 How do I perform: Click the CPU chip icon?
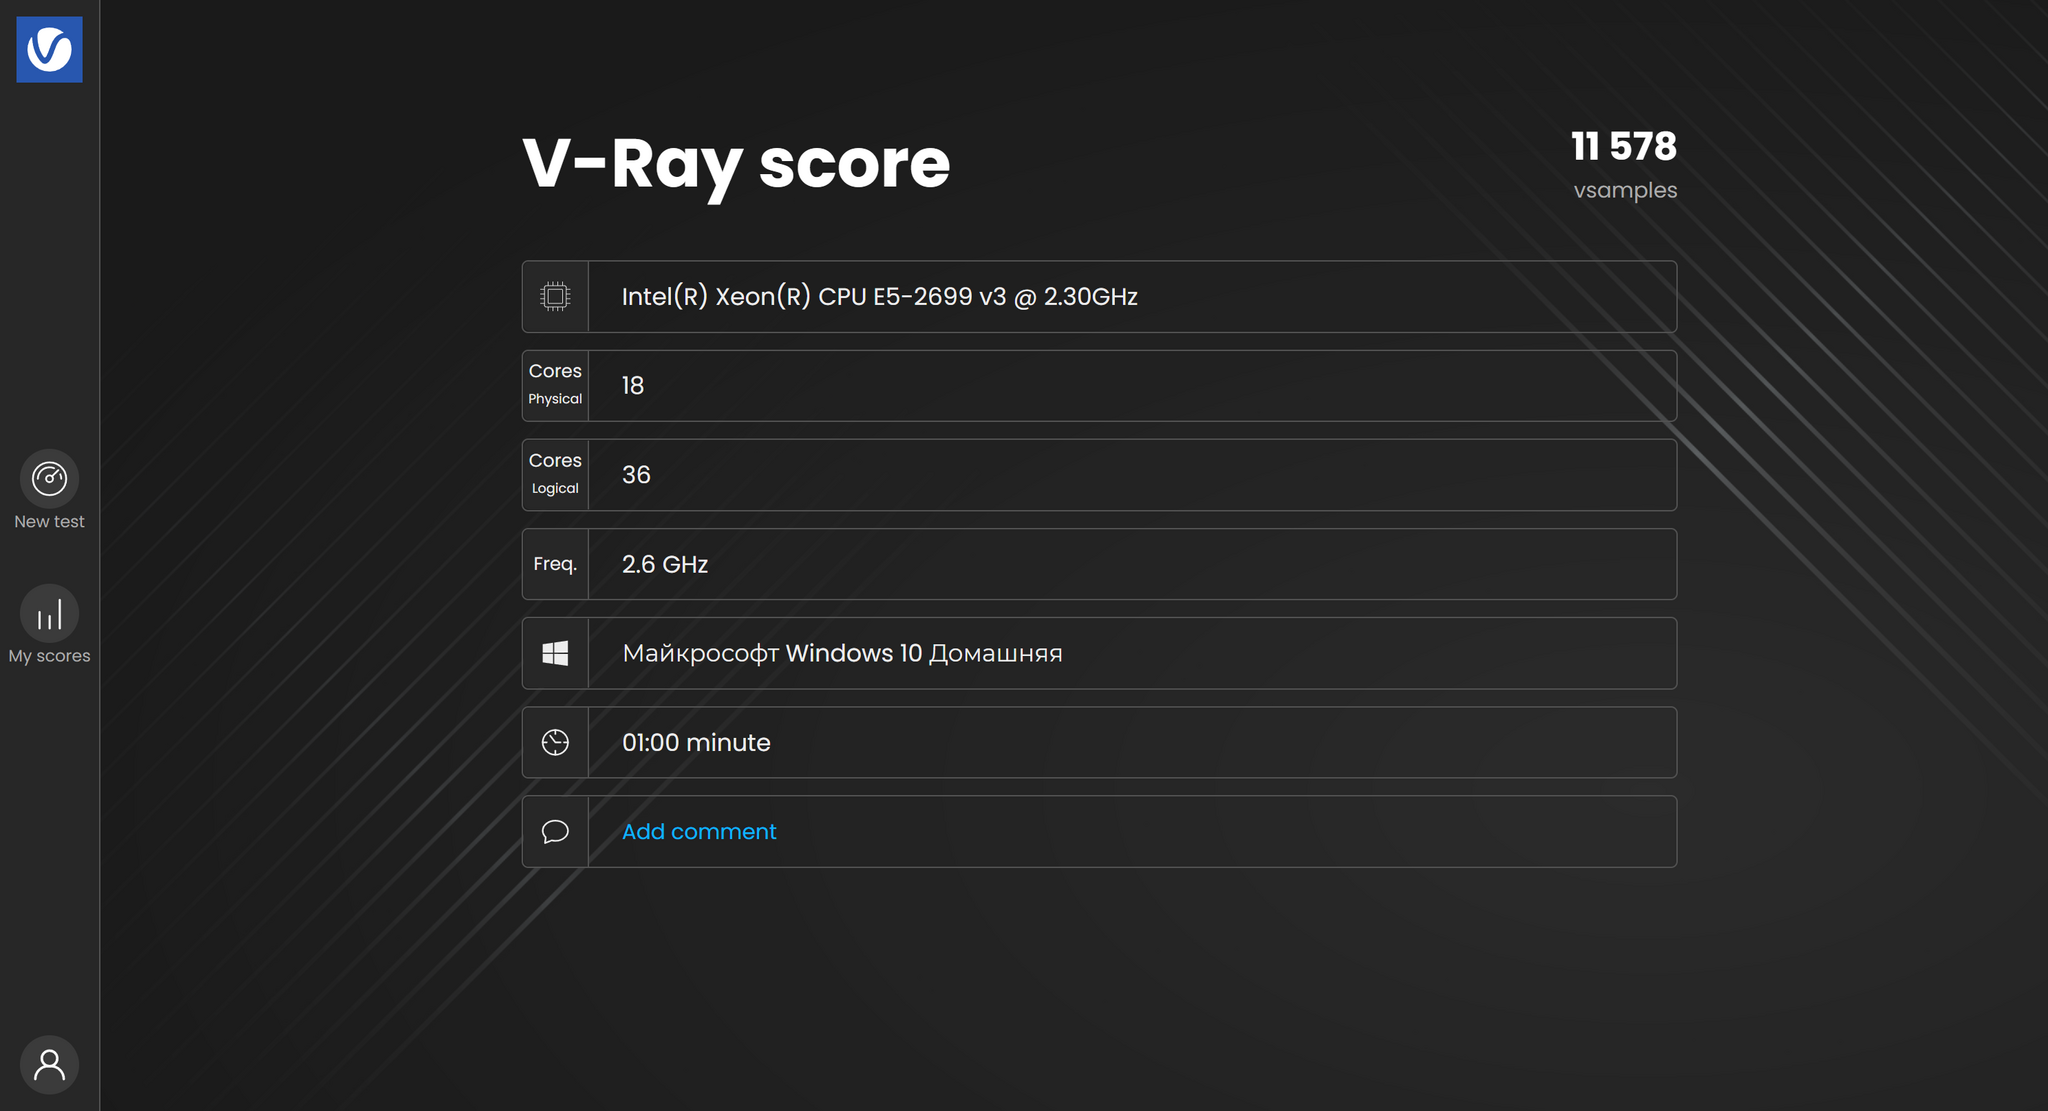(555, 297)
